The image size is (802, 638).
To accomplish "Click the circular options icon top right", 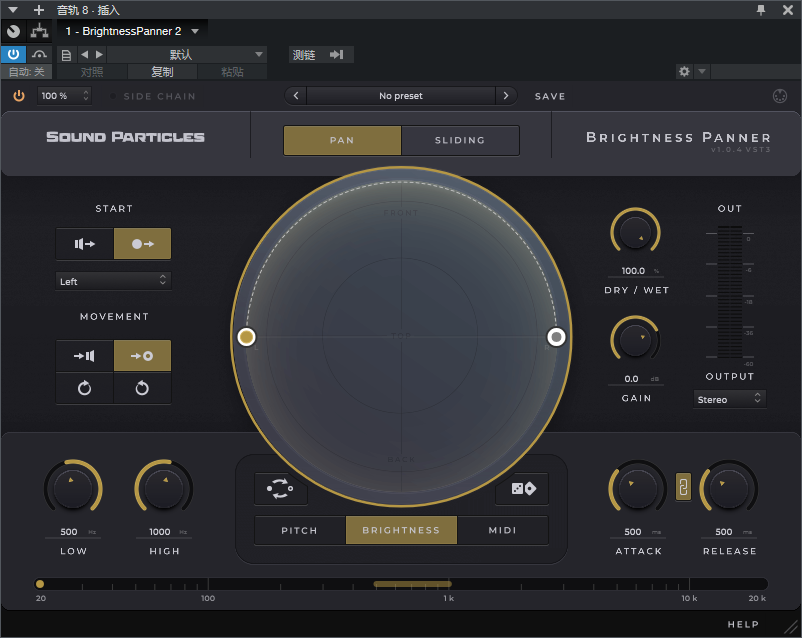I will click(779, 96).
